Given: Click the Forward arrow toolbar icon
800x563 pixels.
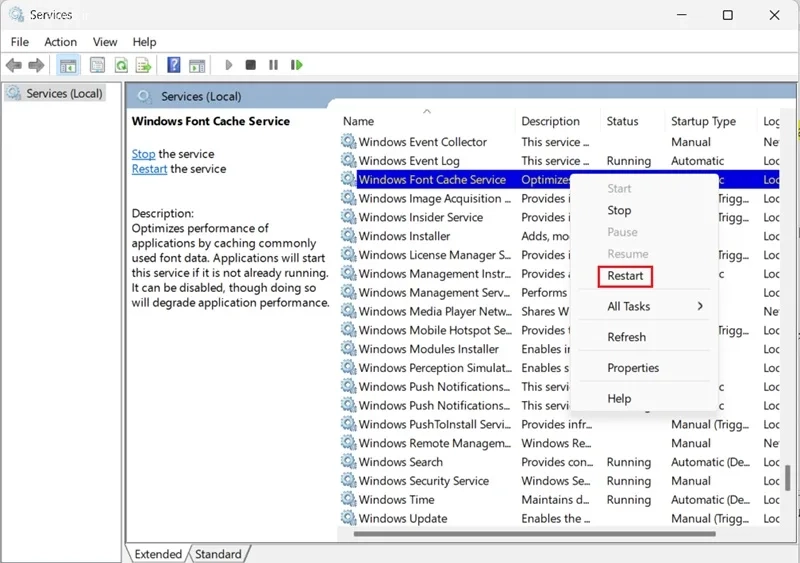Looking at the screenshot, I should (36, 65).
